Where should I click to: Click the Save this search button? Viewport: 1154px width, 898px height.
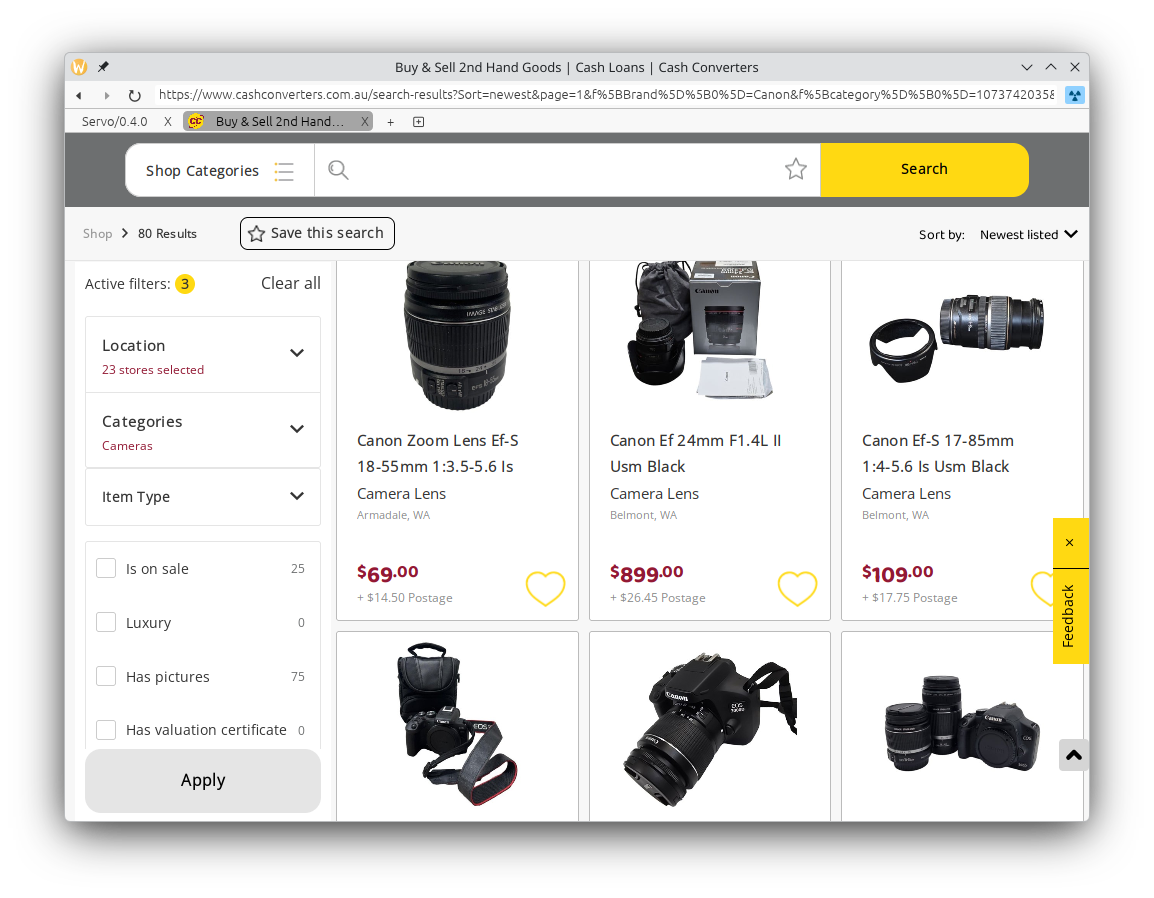tap(317, 233)
